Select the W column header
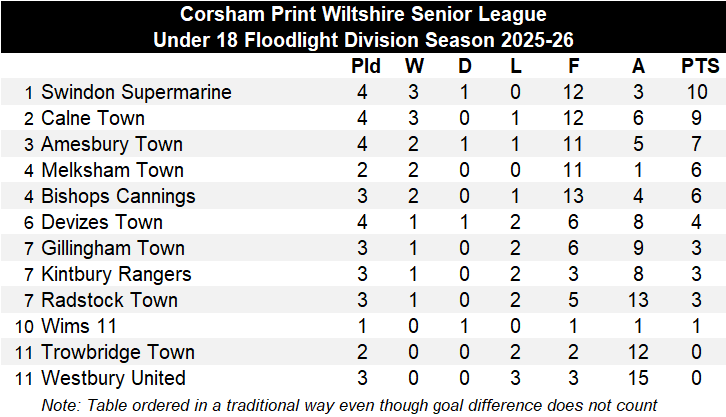 pos(414,66)
